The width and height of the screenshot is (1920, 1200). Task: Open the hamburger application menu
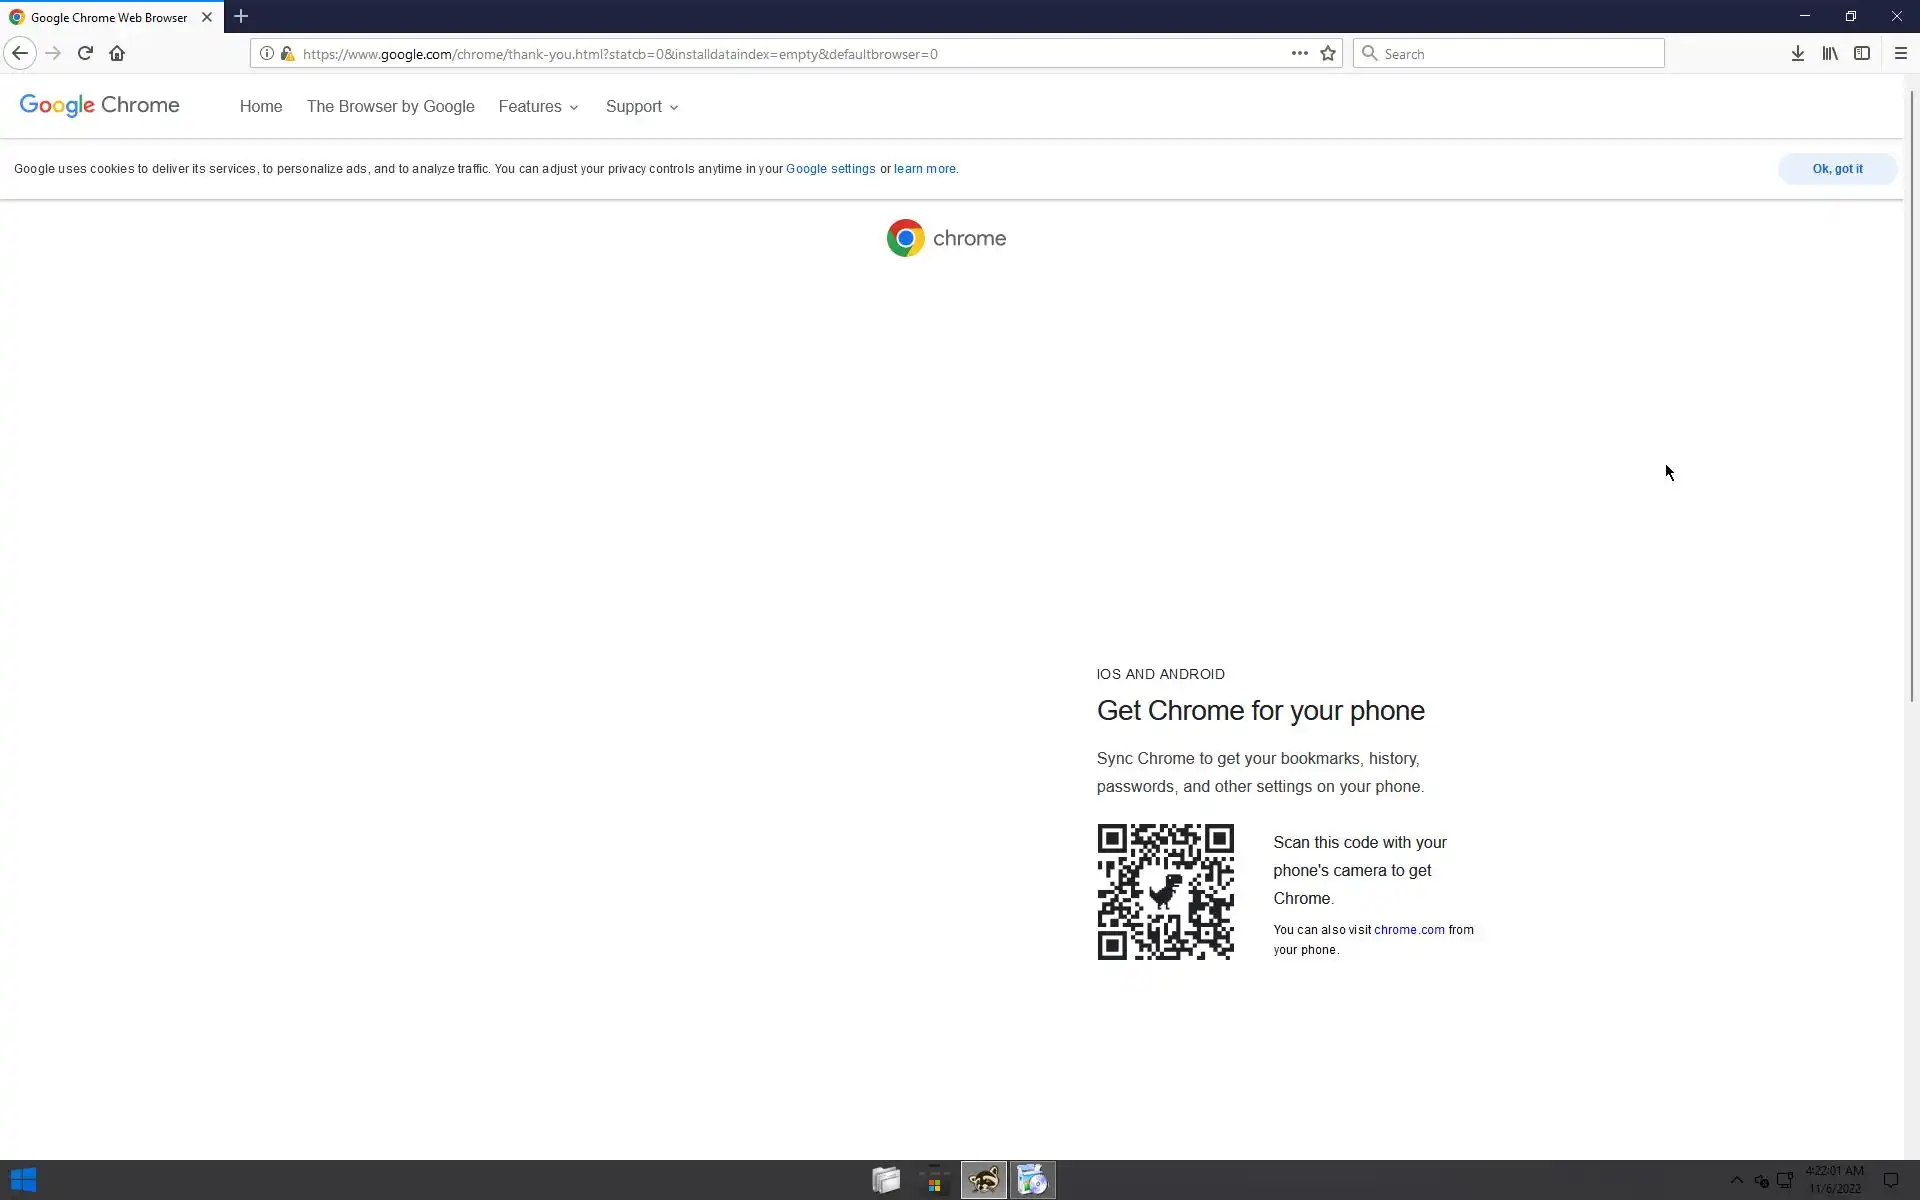point(1900,54)
